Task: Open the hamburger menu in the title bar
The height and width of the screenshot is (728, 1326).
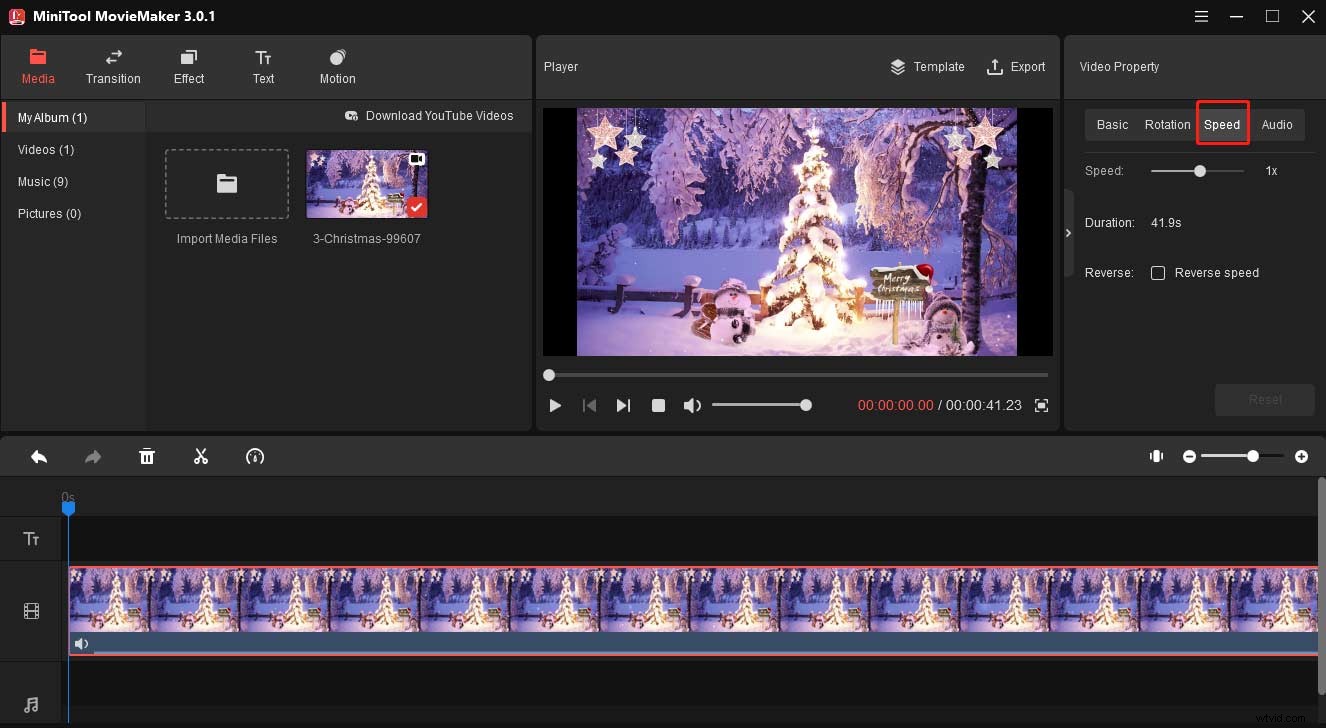Action: tap(1199, 16)
